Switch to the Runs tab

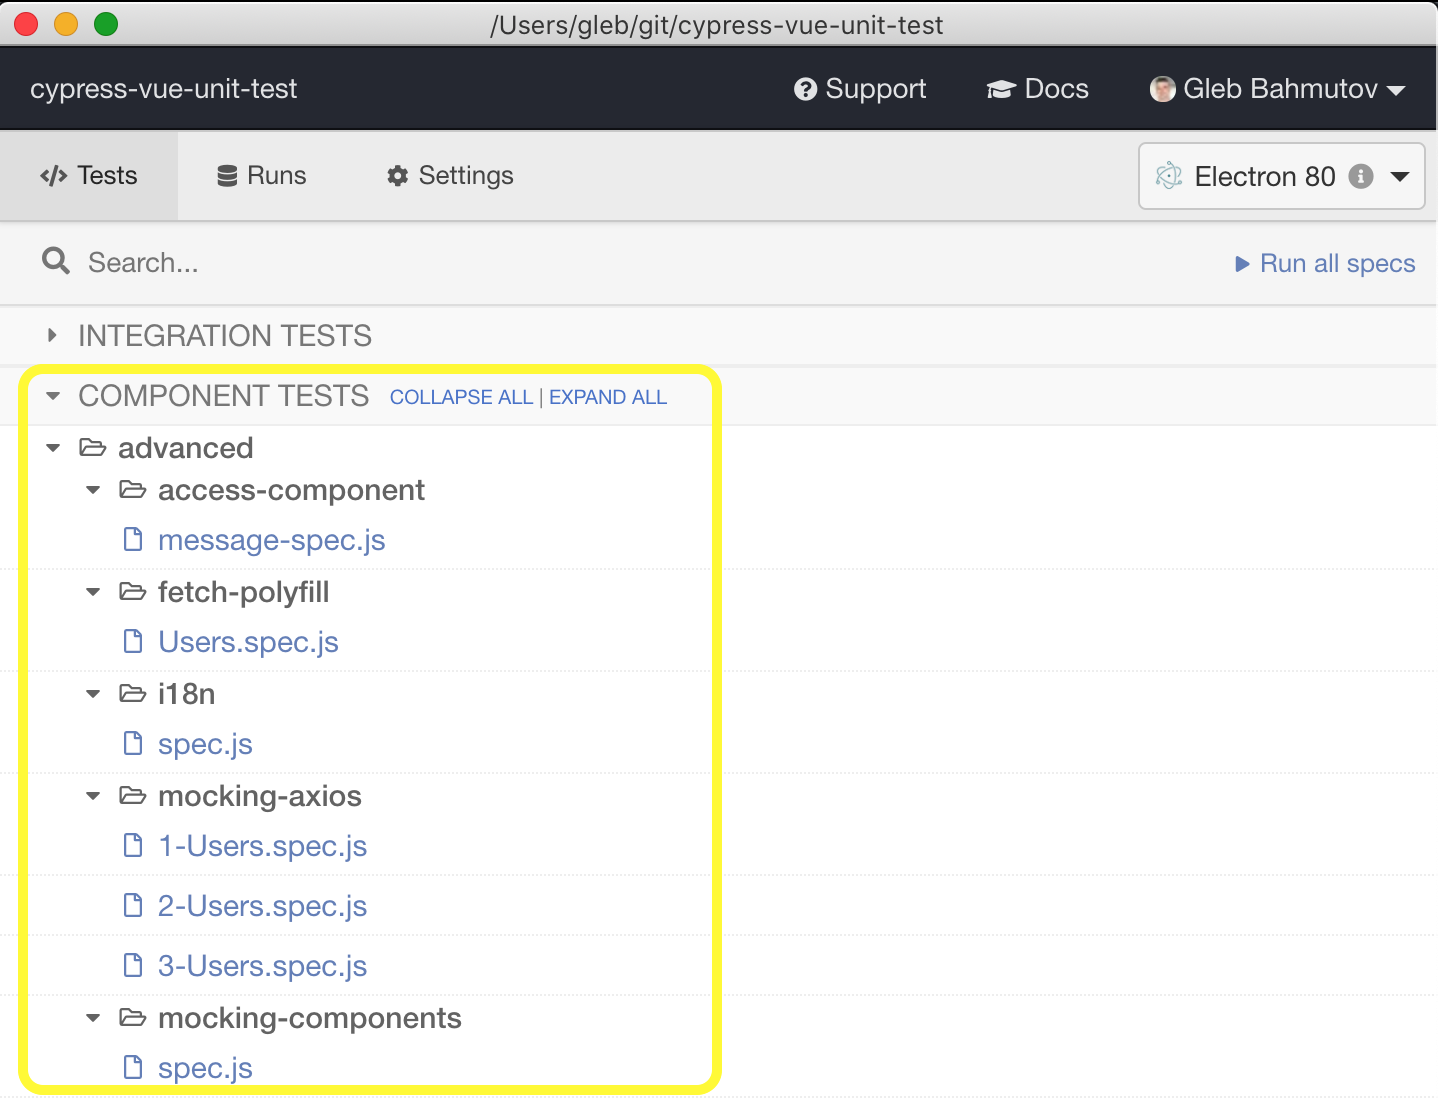pos(262,176)
